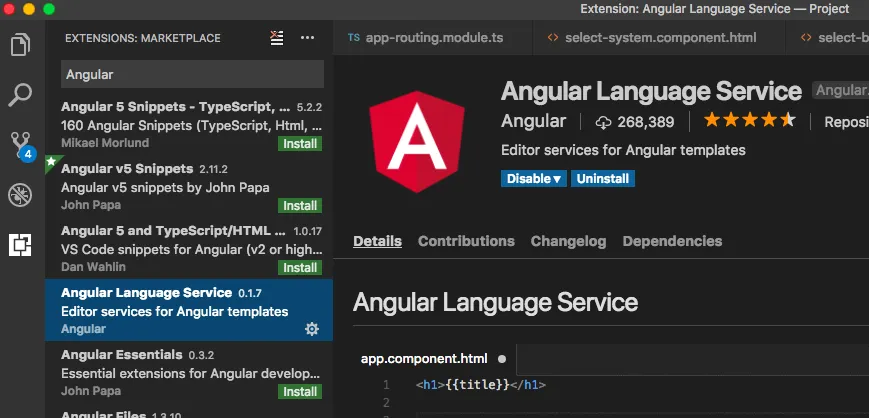This screenshot has width=869, height=418.
Task: Install Angular Essentials extension
Action: coord(300,392)
